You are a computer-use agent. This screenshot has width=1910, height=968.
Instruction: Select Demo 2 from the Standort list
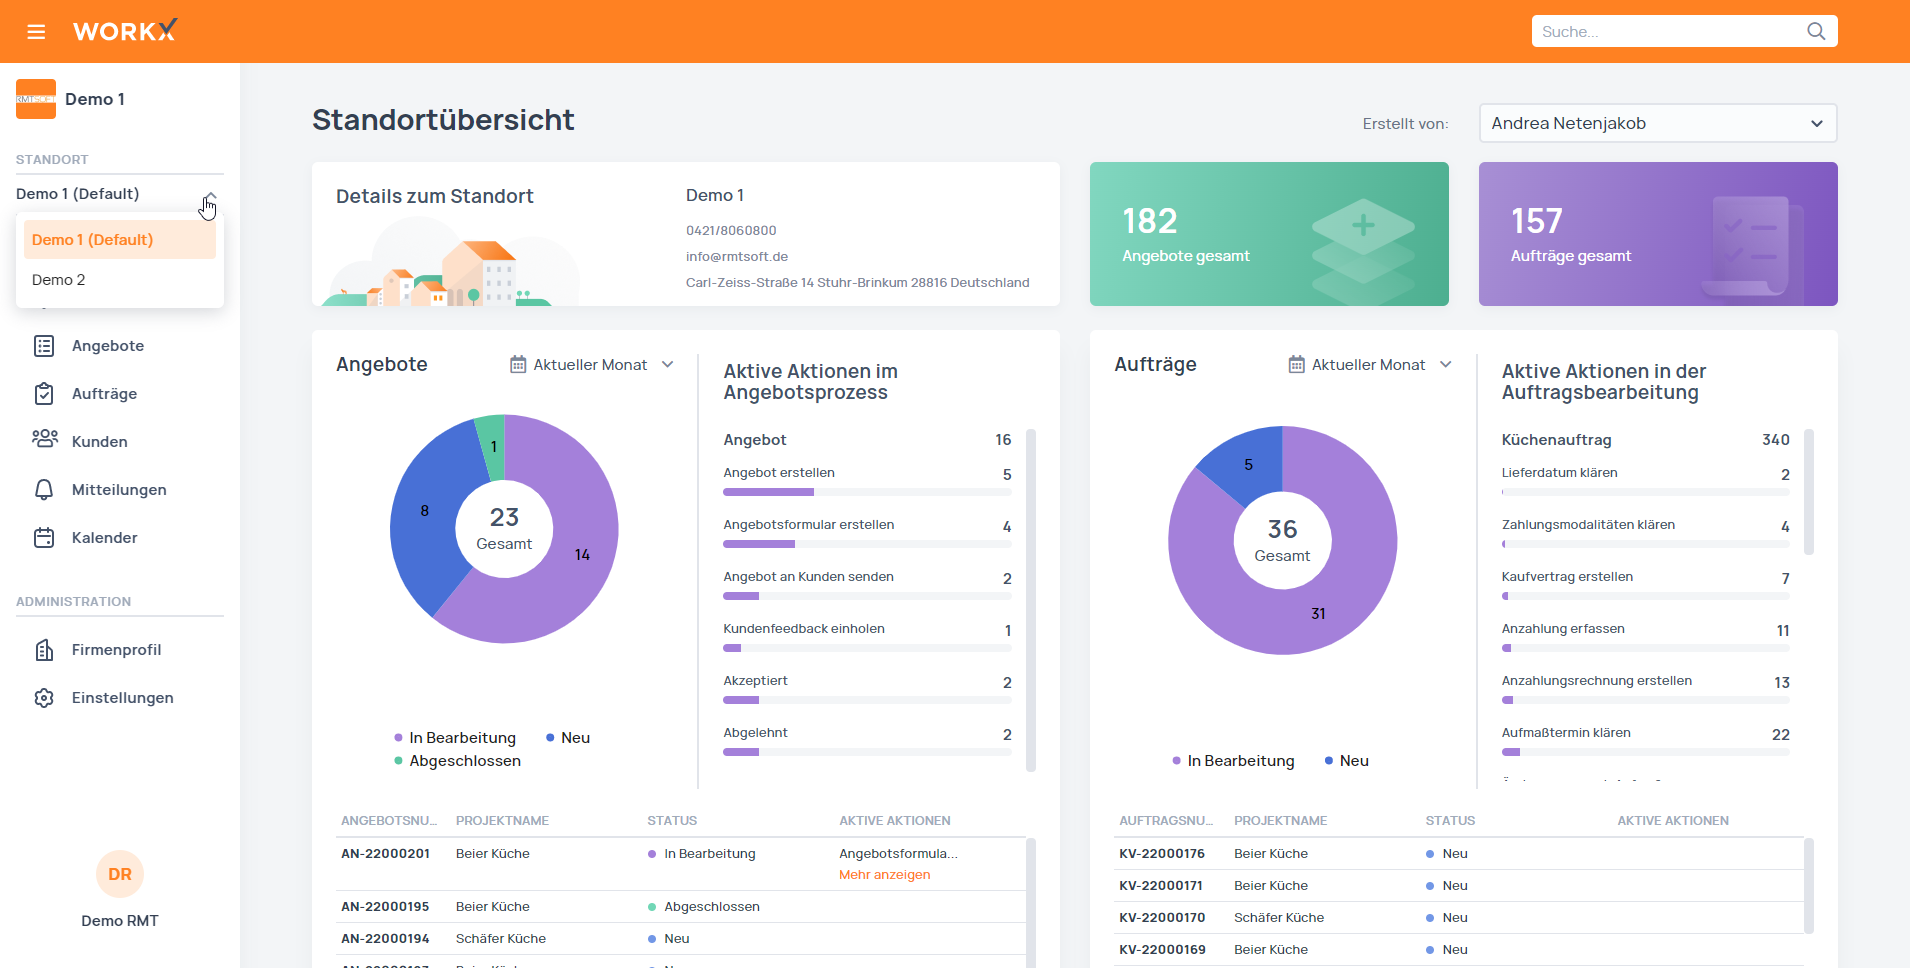click(x=59, y=280)
